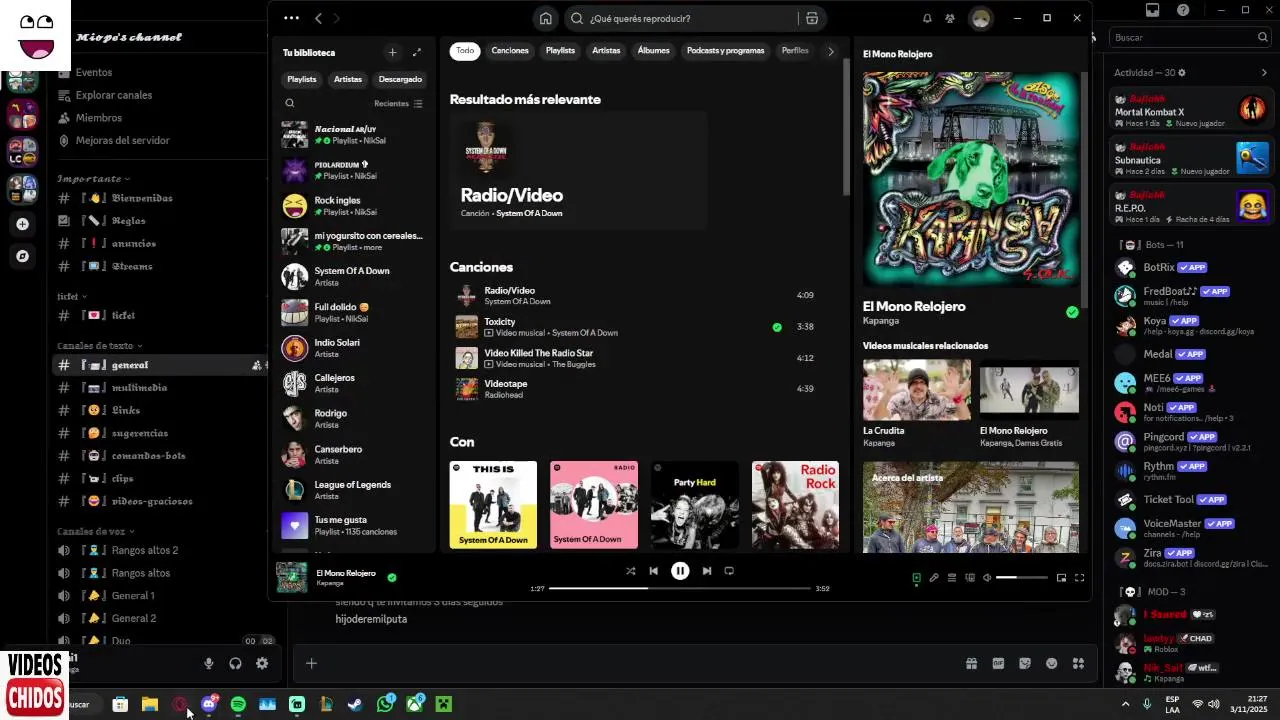This screenshot has height=720, width=1280.
Task: Open Discord GIF picker
Action: pos(998,663)
